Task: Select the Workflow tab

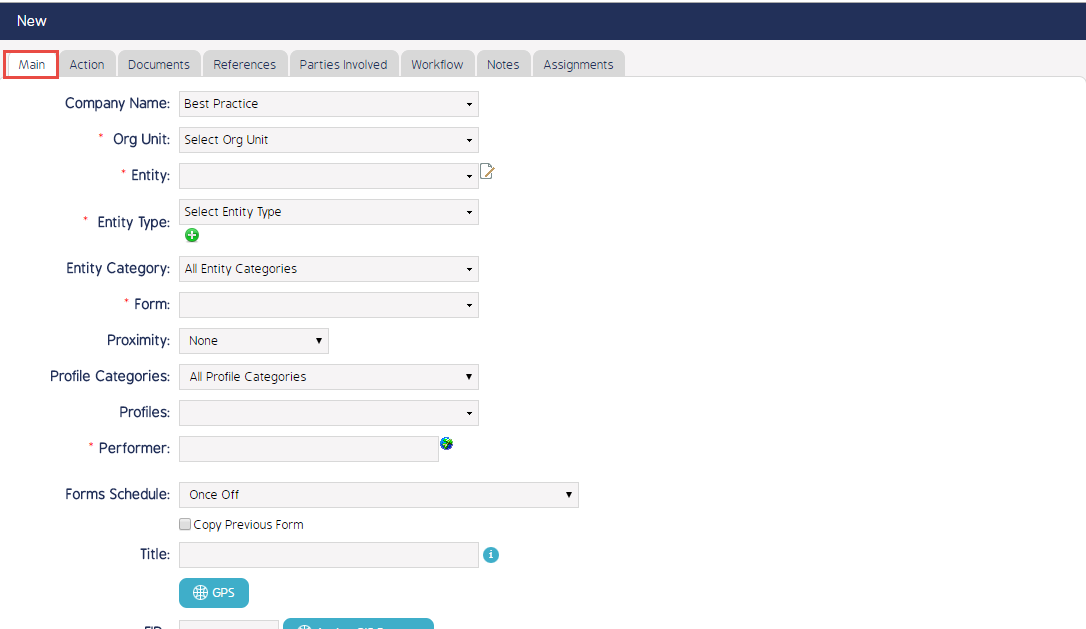Action: point(437,64)
